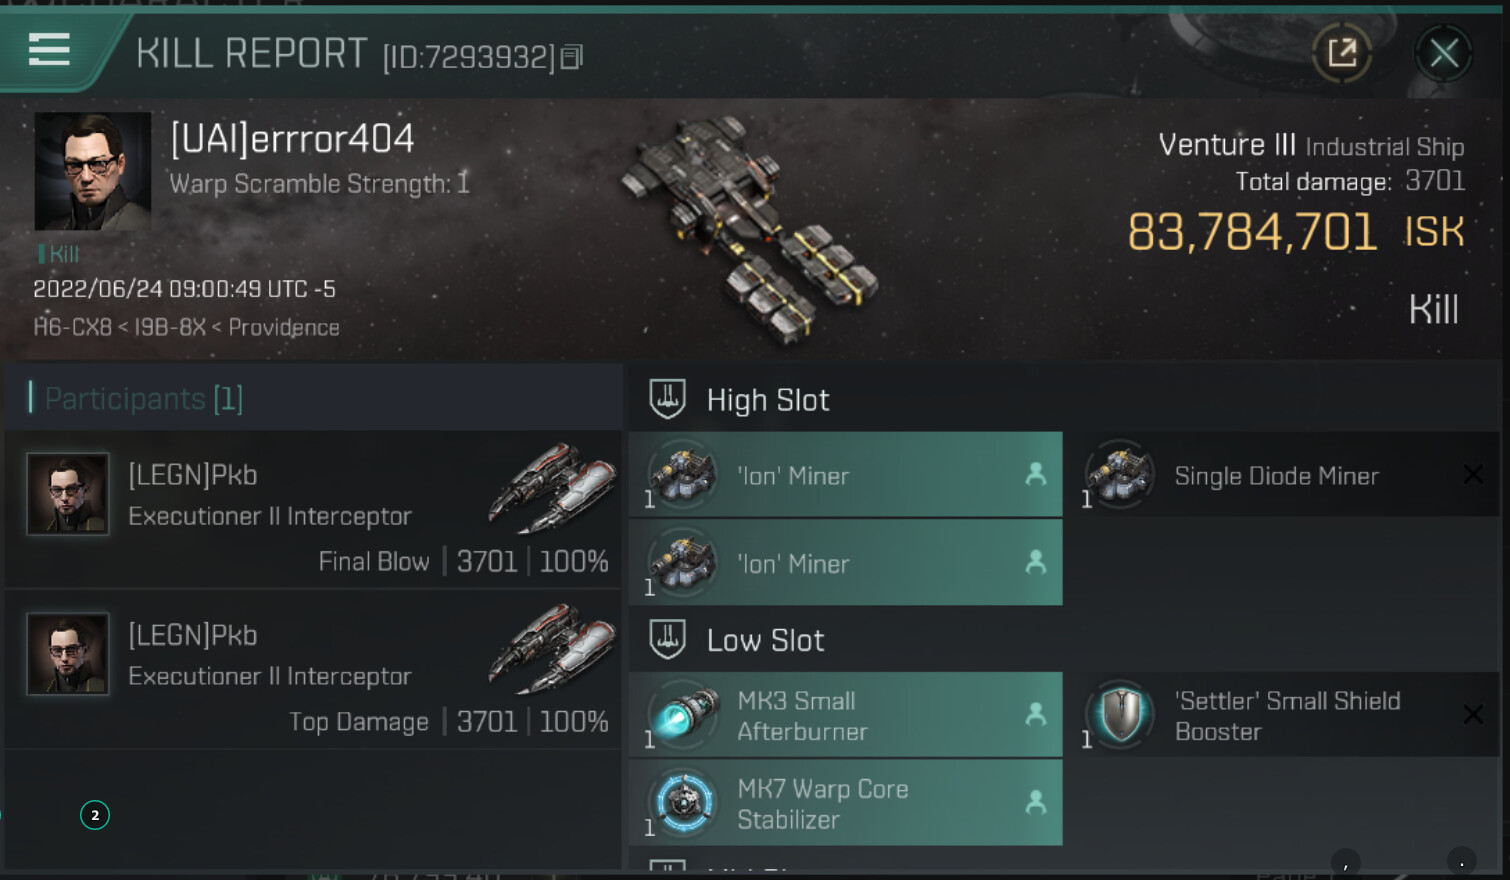Select the Venture III ship image
The width and height of the screenshot is (1510, 880).
pos(749,227)
